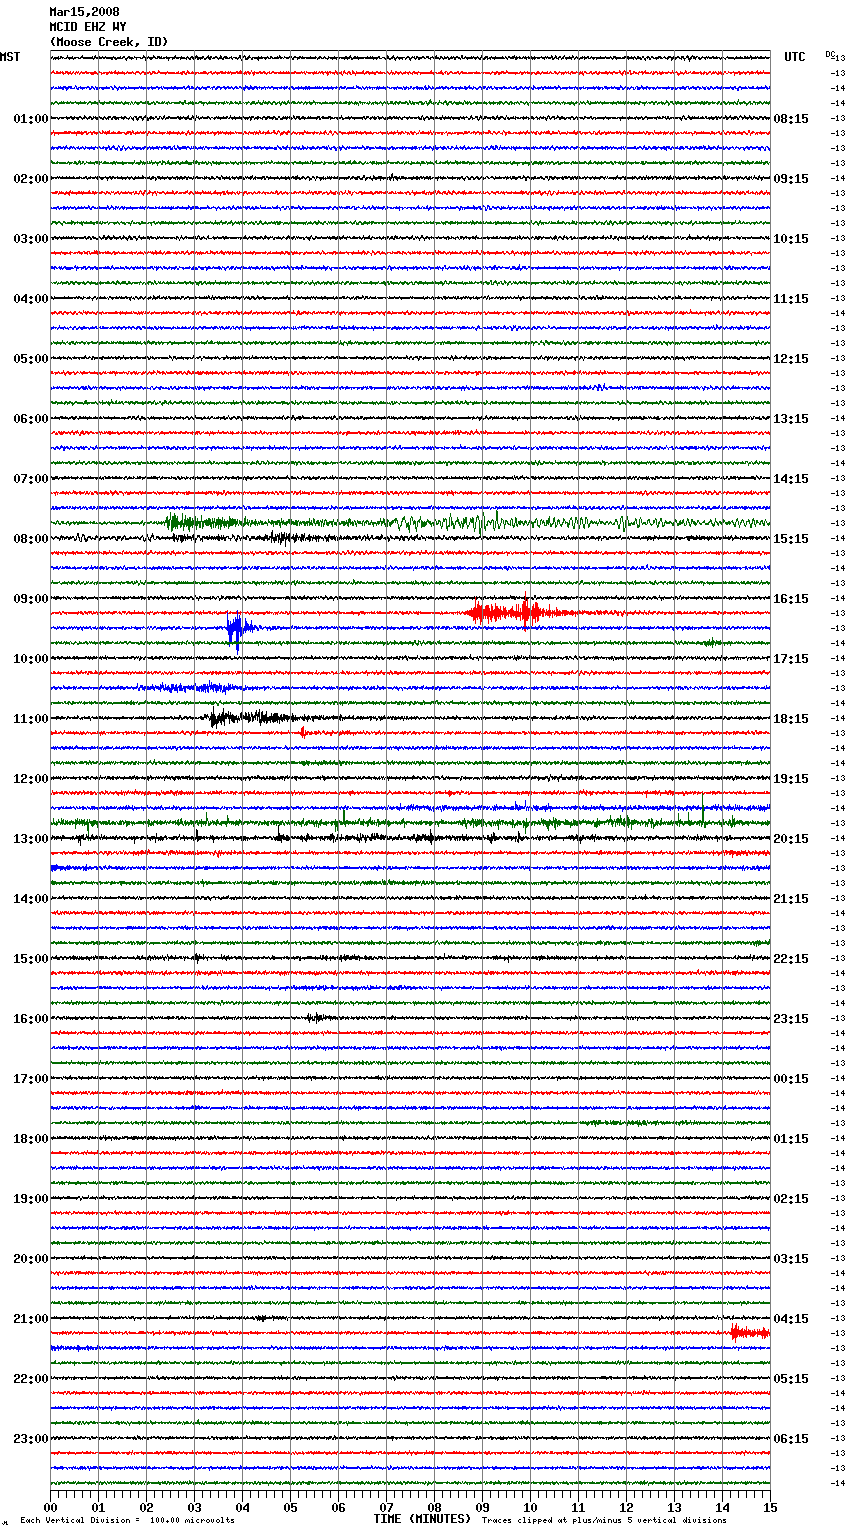The width and height of the screenshot is (850, 1534).
Task: Select the 23:15 UTC time label
Action: point(791,1019)
